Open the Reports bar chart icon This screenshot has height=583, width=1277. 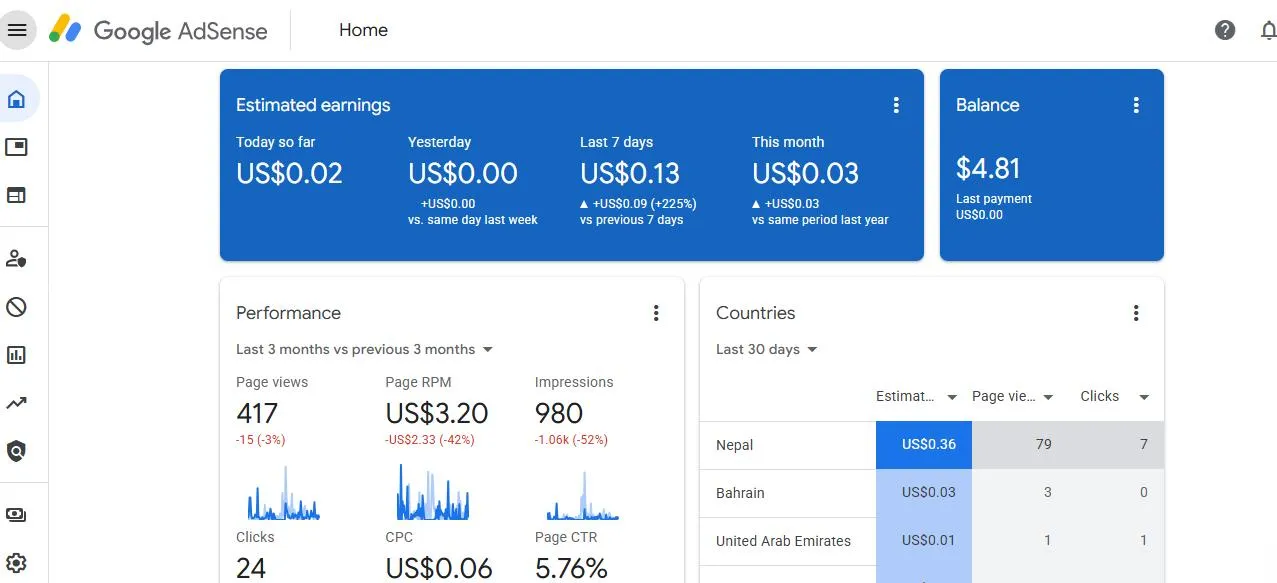tap(17, 355)
